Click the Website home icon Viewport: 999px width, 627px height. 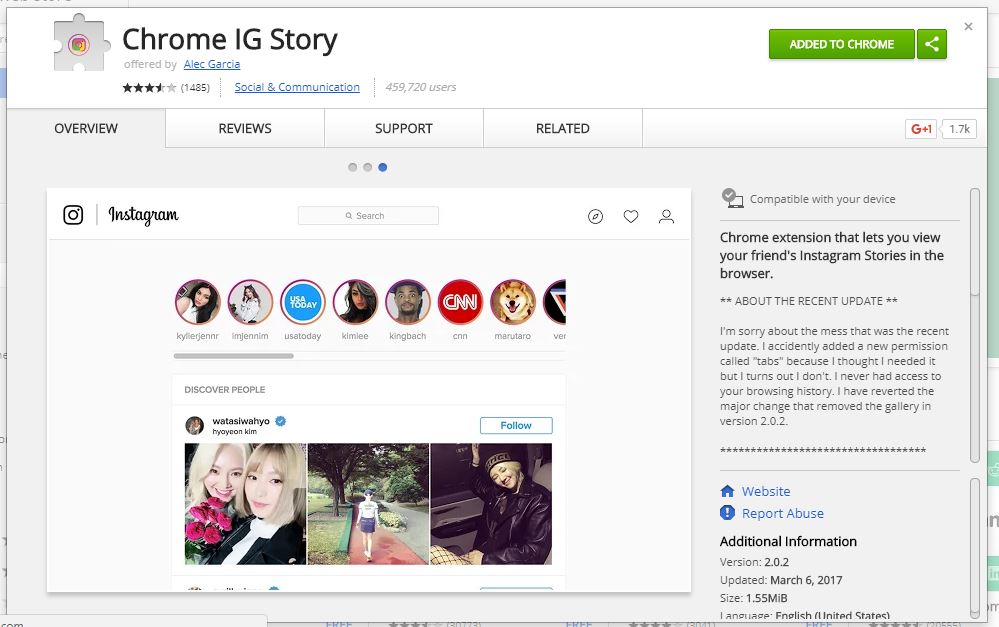tap(727, 491)
